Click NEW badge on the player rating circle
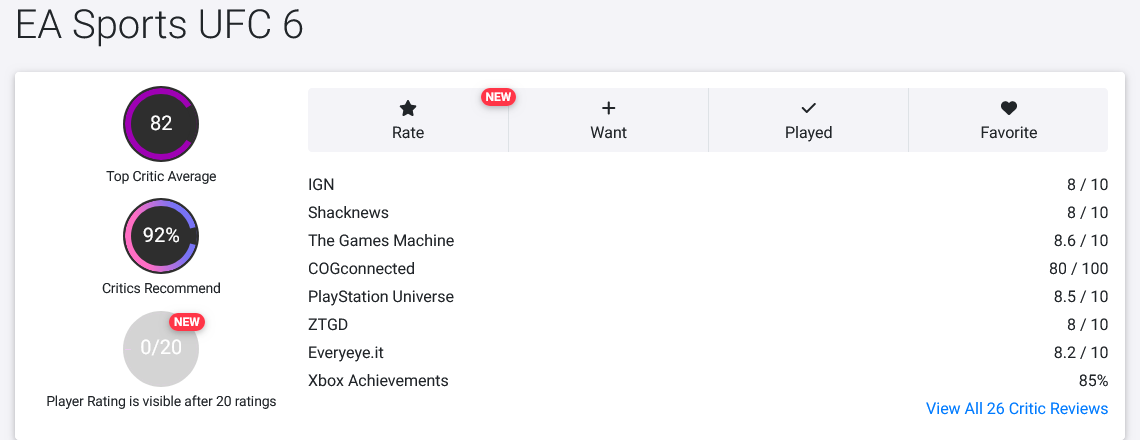Image resolution: width=1140 pixels, height=440 pixels. [x=187, y=322]
